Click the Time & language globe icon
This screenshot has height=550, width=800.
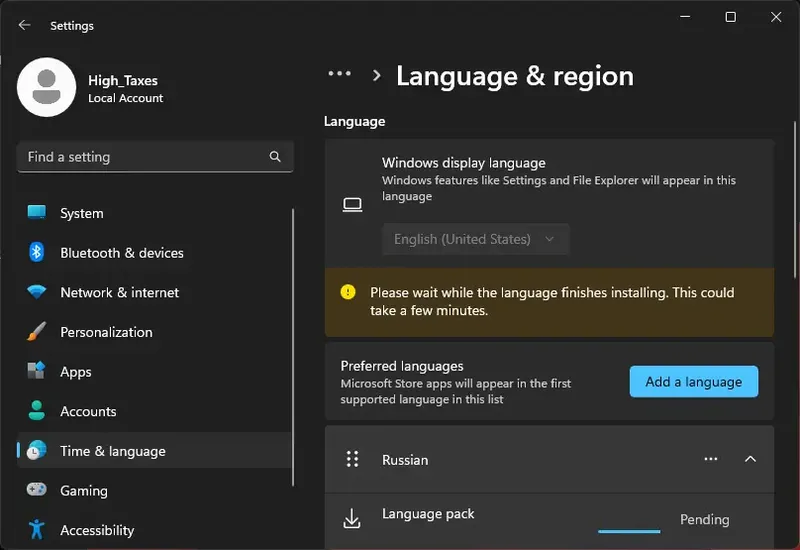pos(36,451)
